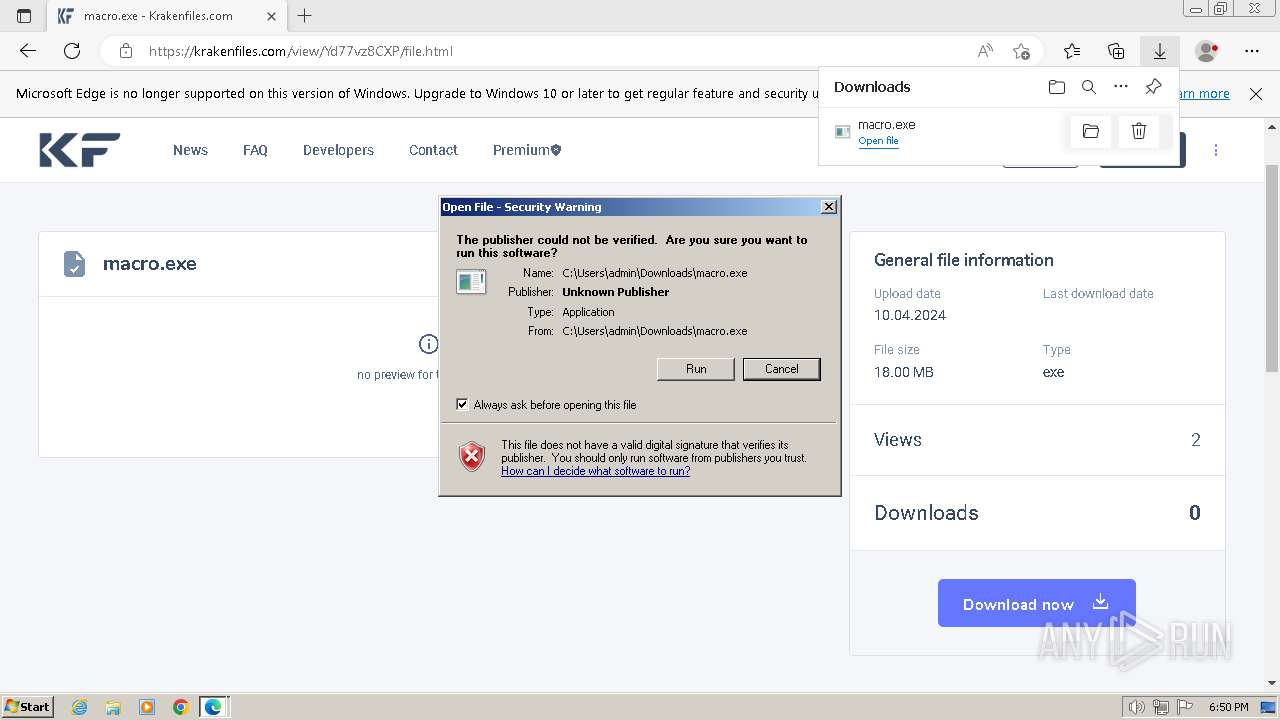Image resolution: width=1280 pixels, height=720 pixels.
Task: Open the Favorites list icon
Action: click(x=1072, y=51)
